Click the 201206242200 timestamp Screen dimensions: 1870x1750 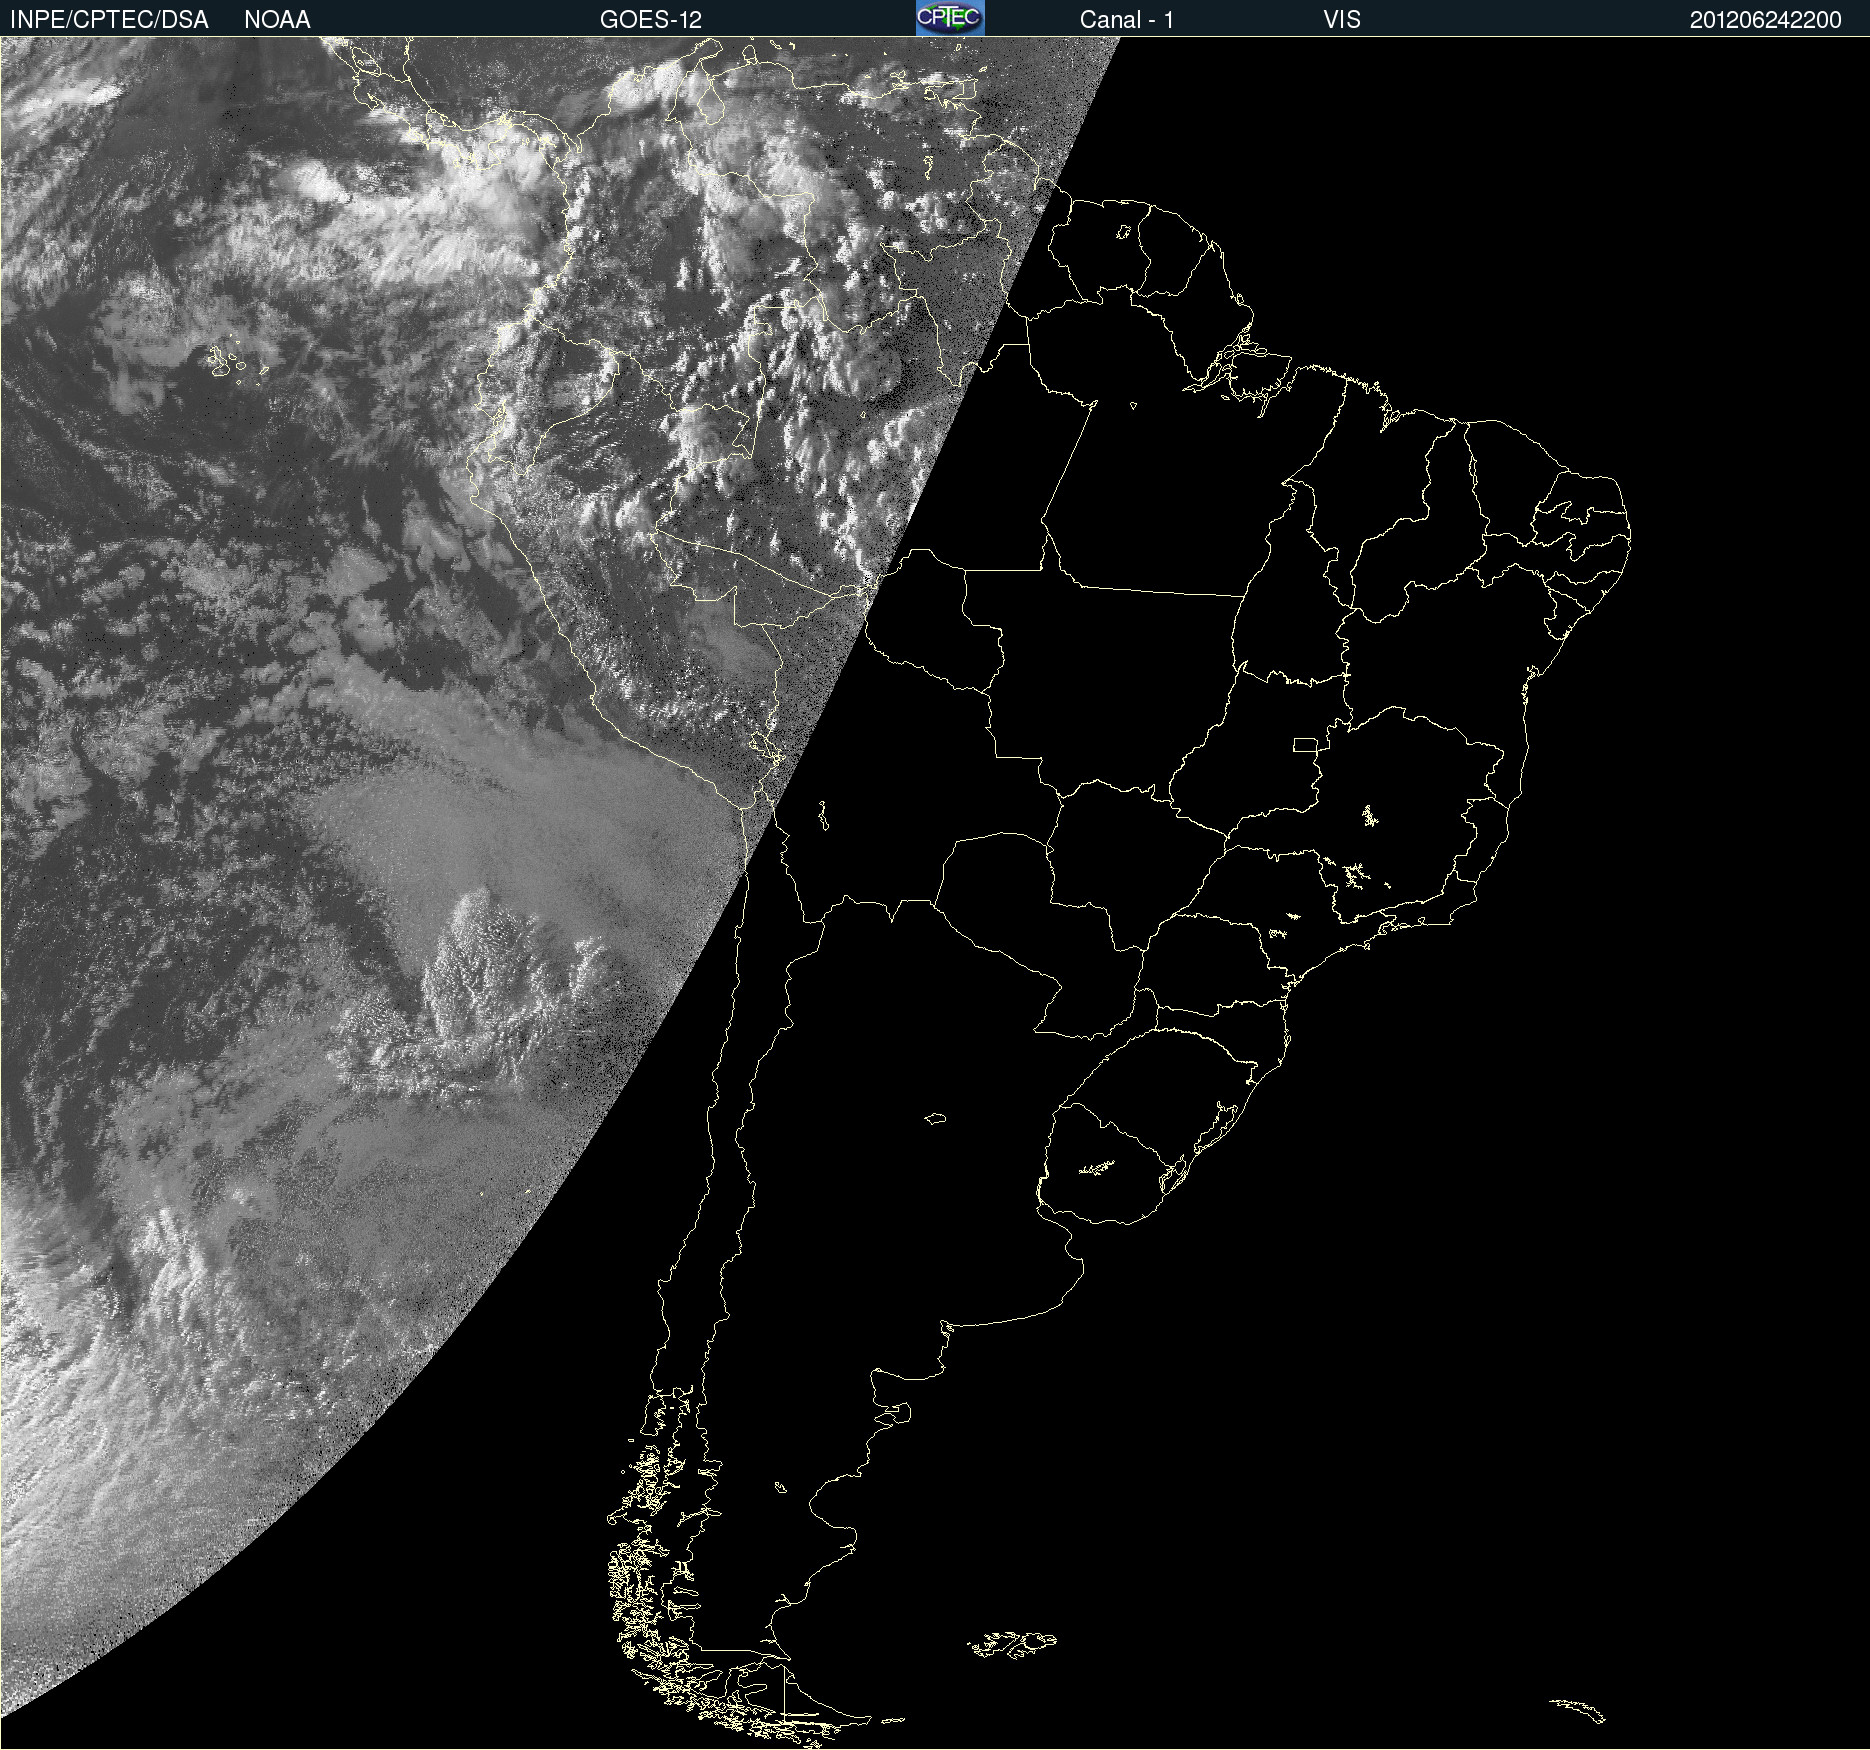tap(1765, 20)
